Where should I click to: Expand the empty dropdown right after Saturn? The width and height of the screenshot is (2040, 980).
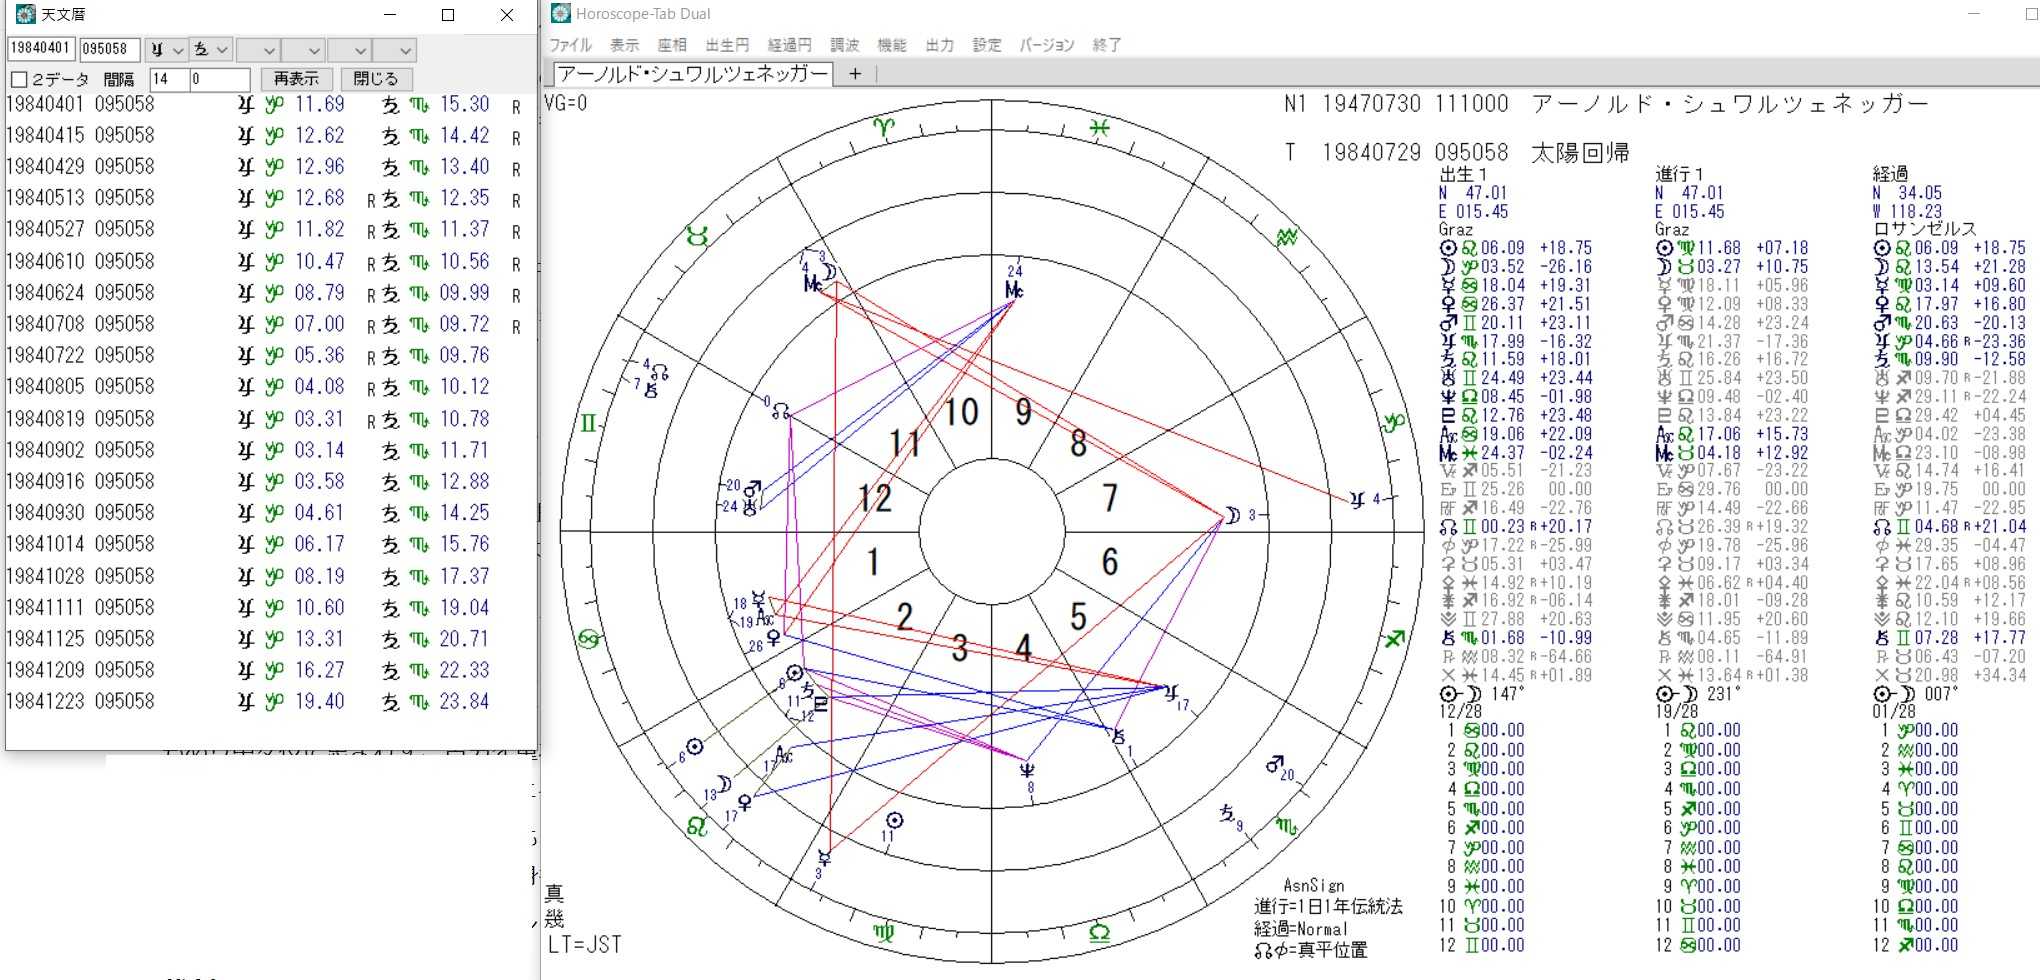coord(257,49)
